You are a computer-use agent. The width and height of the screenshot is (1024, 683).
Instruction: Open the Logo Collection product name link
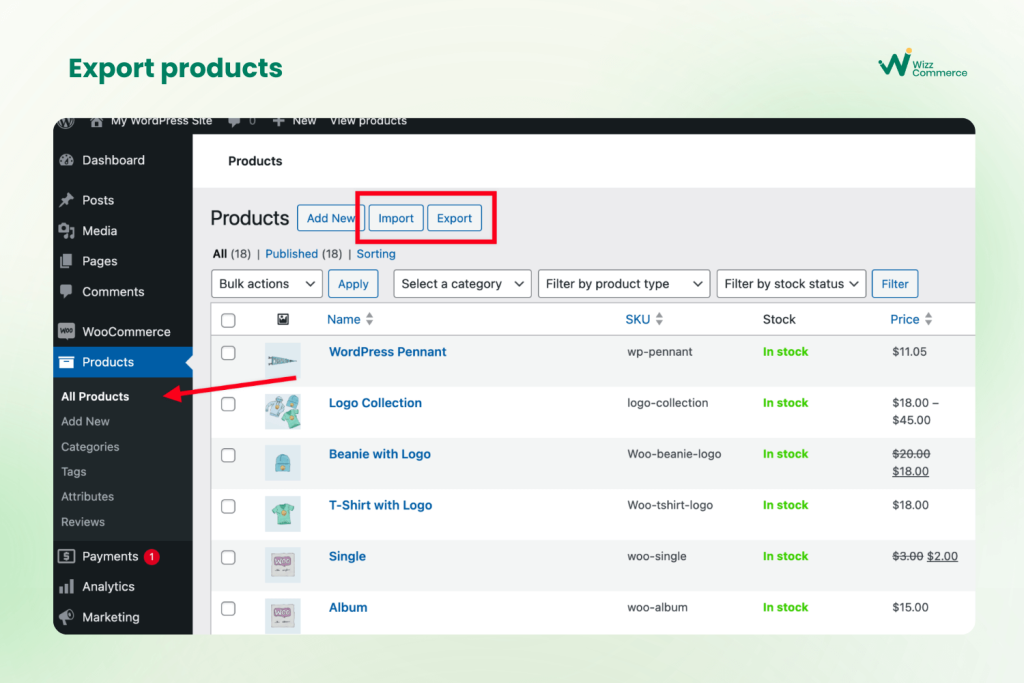[375, 403]
